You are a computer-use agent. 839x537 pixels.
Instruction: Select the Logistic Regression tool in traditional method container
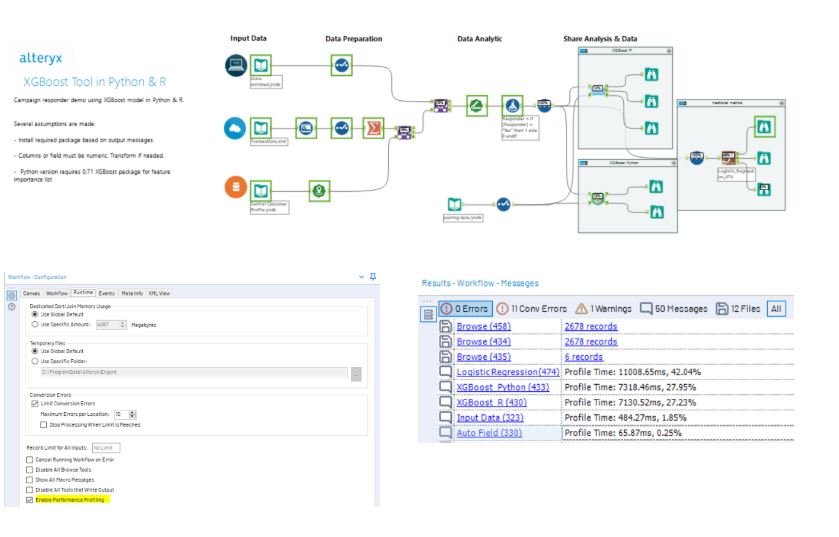coord(729,157)
